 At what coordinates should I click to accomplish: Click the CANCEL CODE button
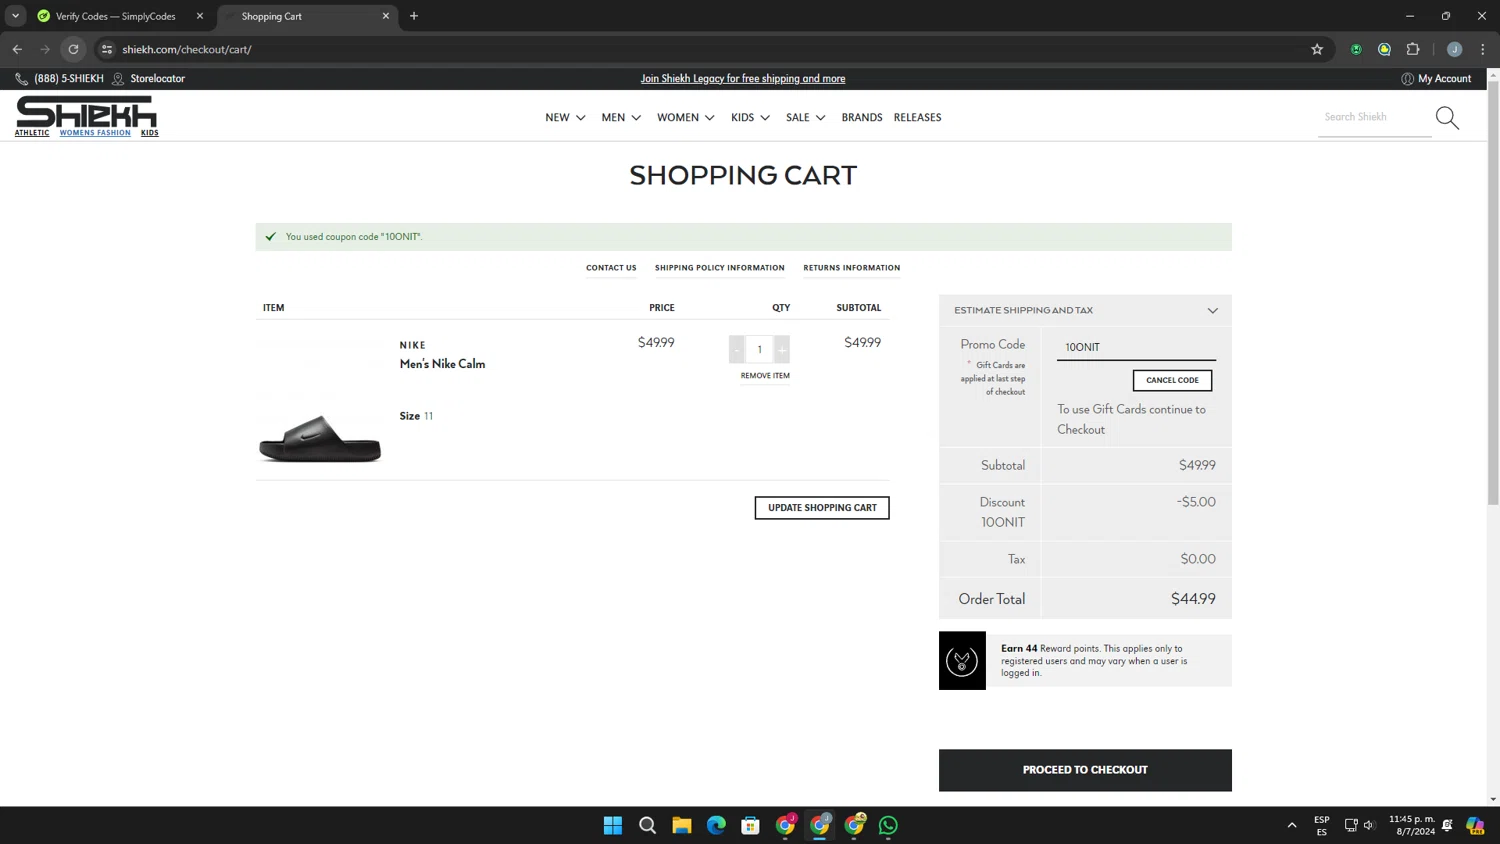(x=1172, y=380)
